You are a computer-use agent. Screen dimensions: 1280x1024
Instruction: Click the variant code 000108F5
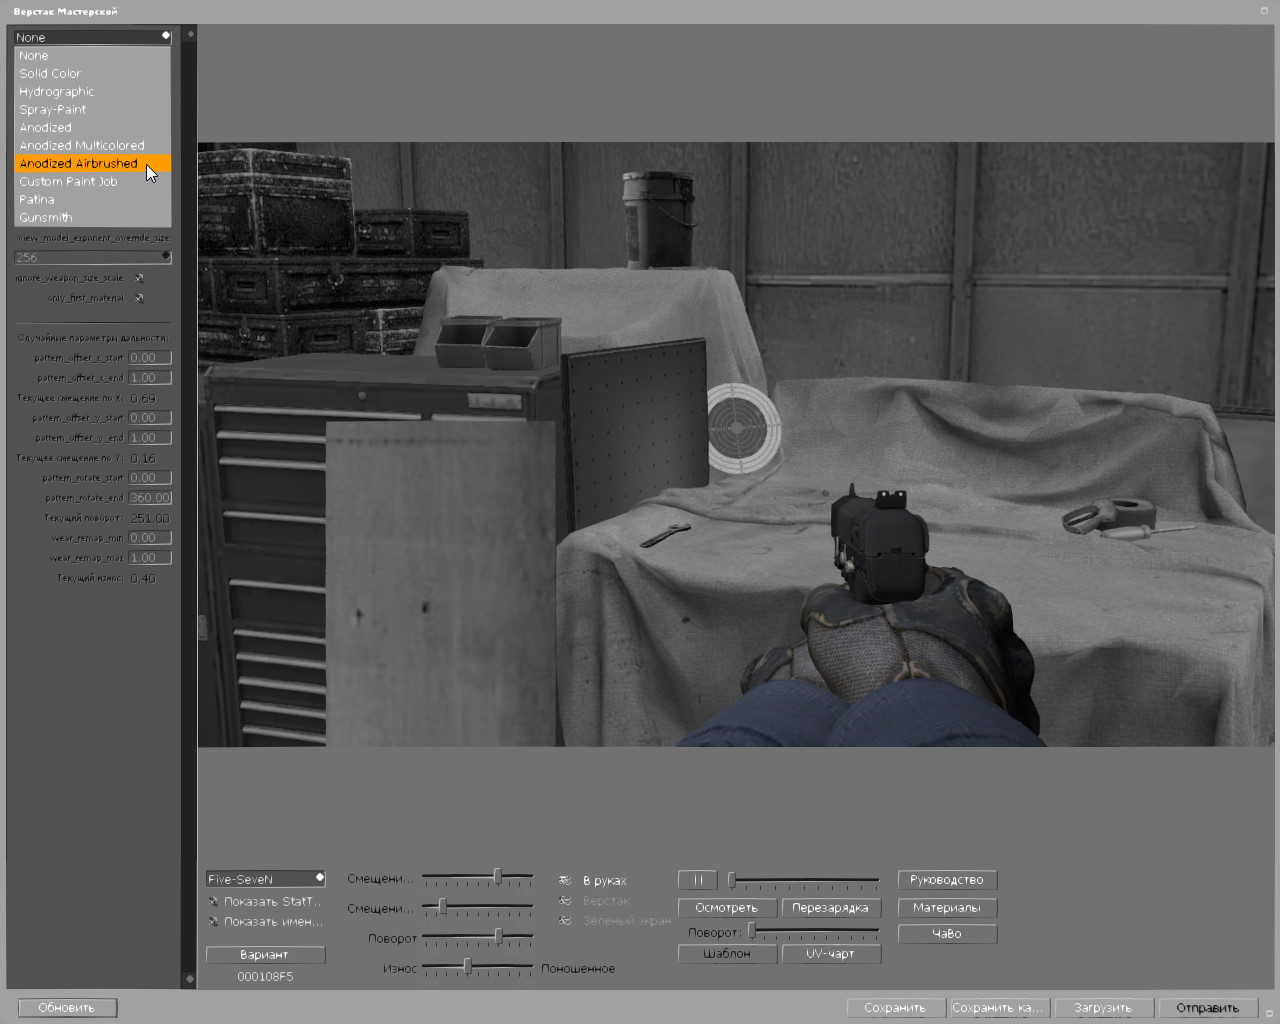coord(265,977)
